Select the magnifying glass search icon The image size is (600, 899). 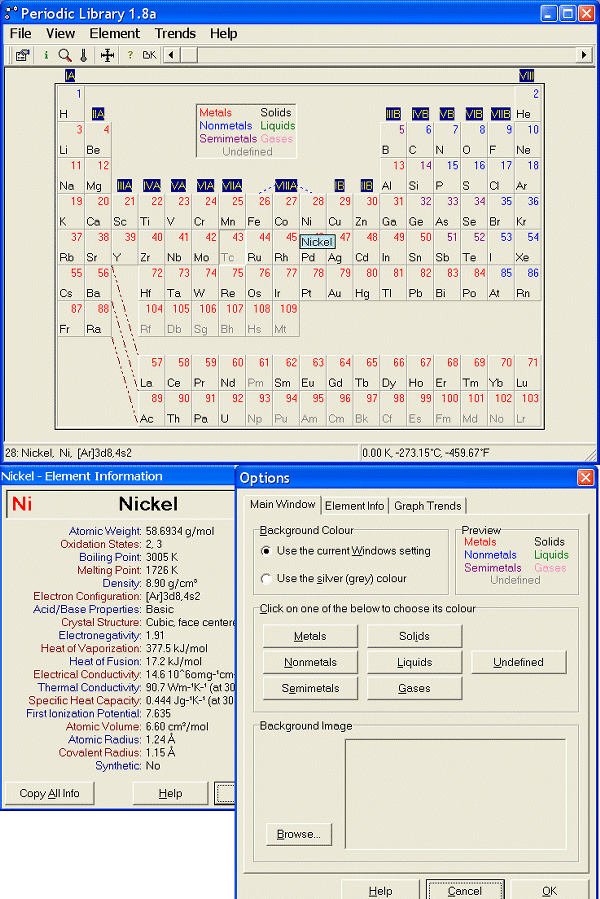[x=65, y=55]
